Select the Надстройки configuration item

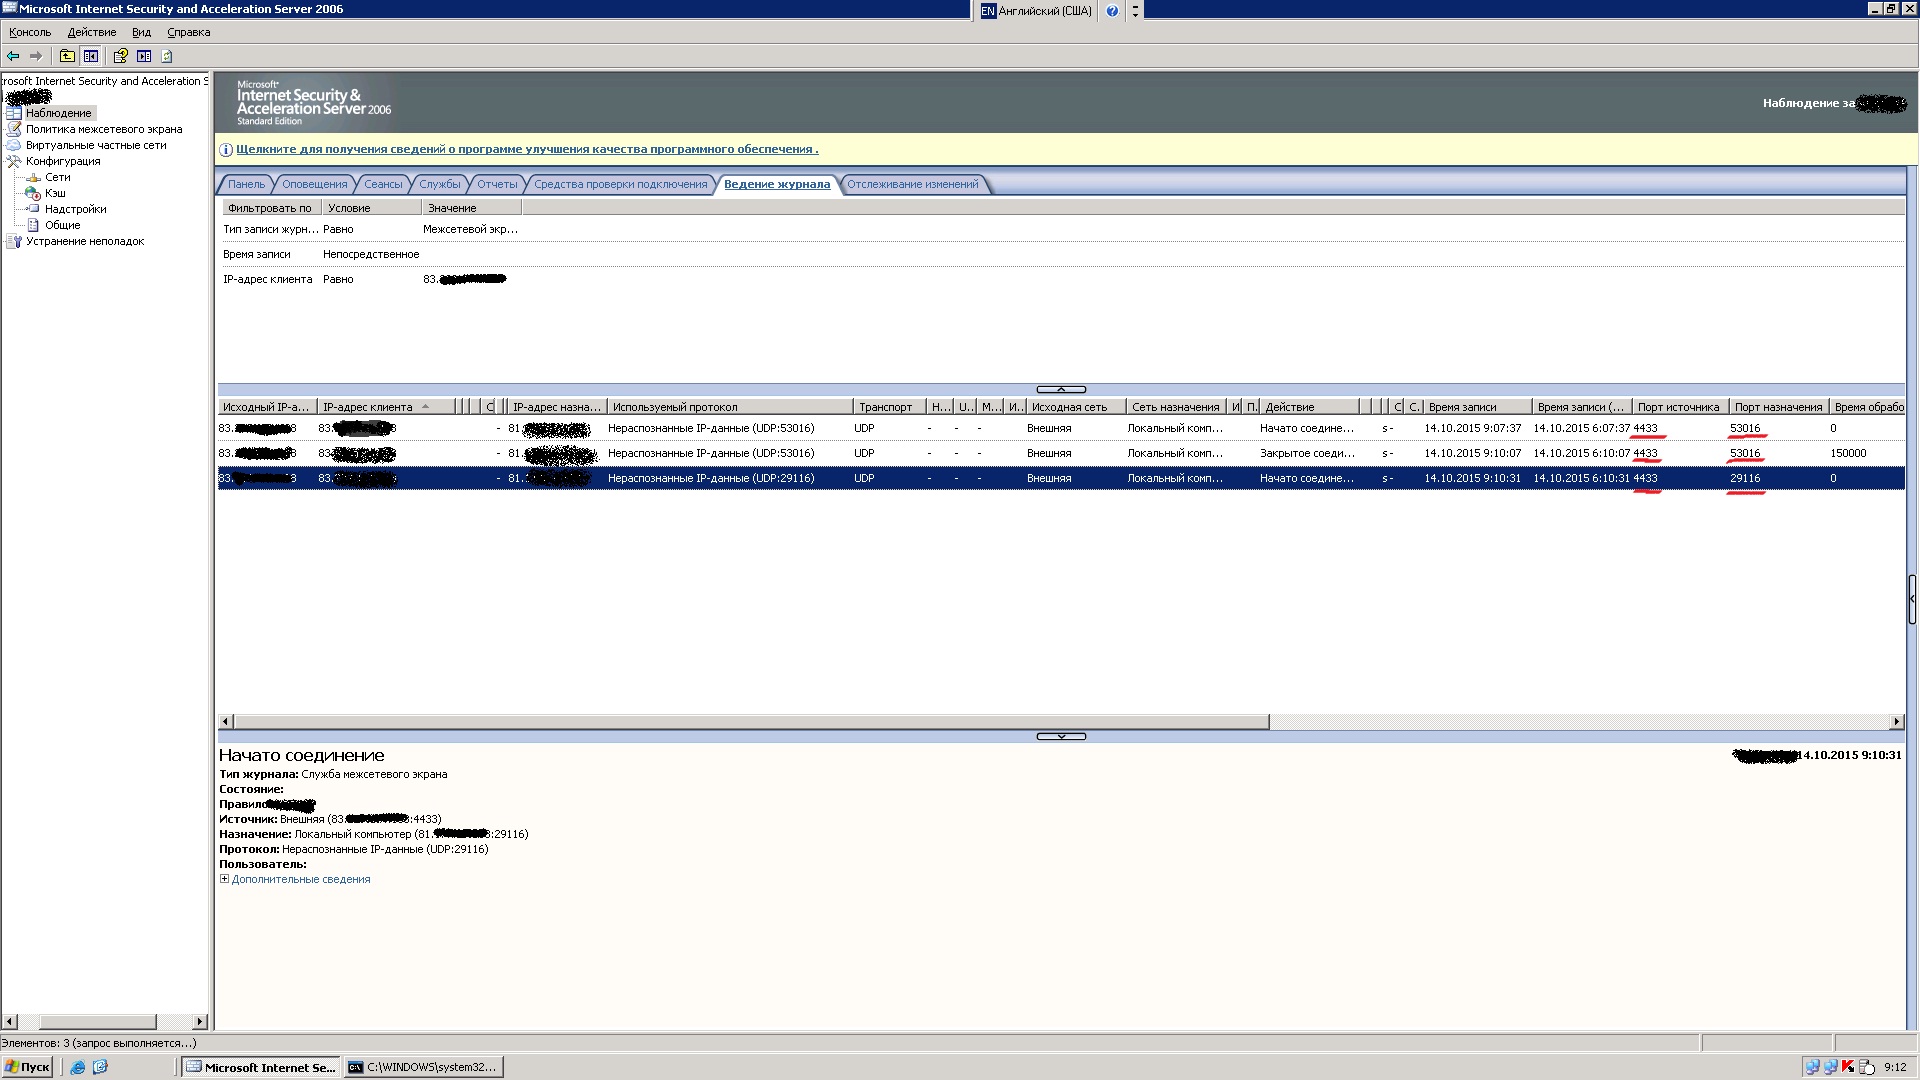[x=75, y=209]
